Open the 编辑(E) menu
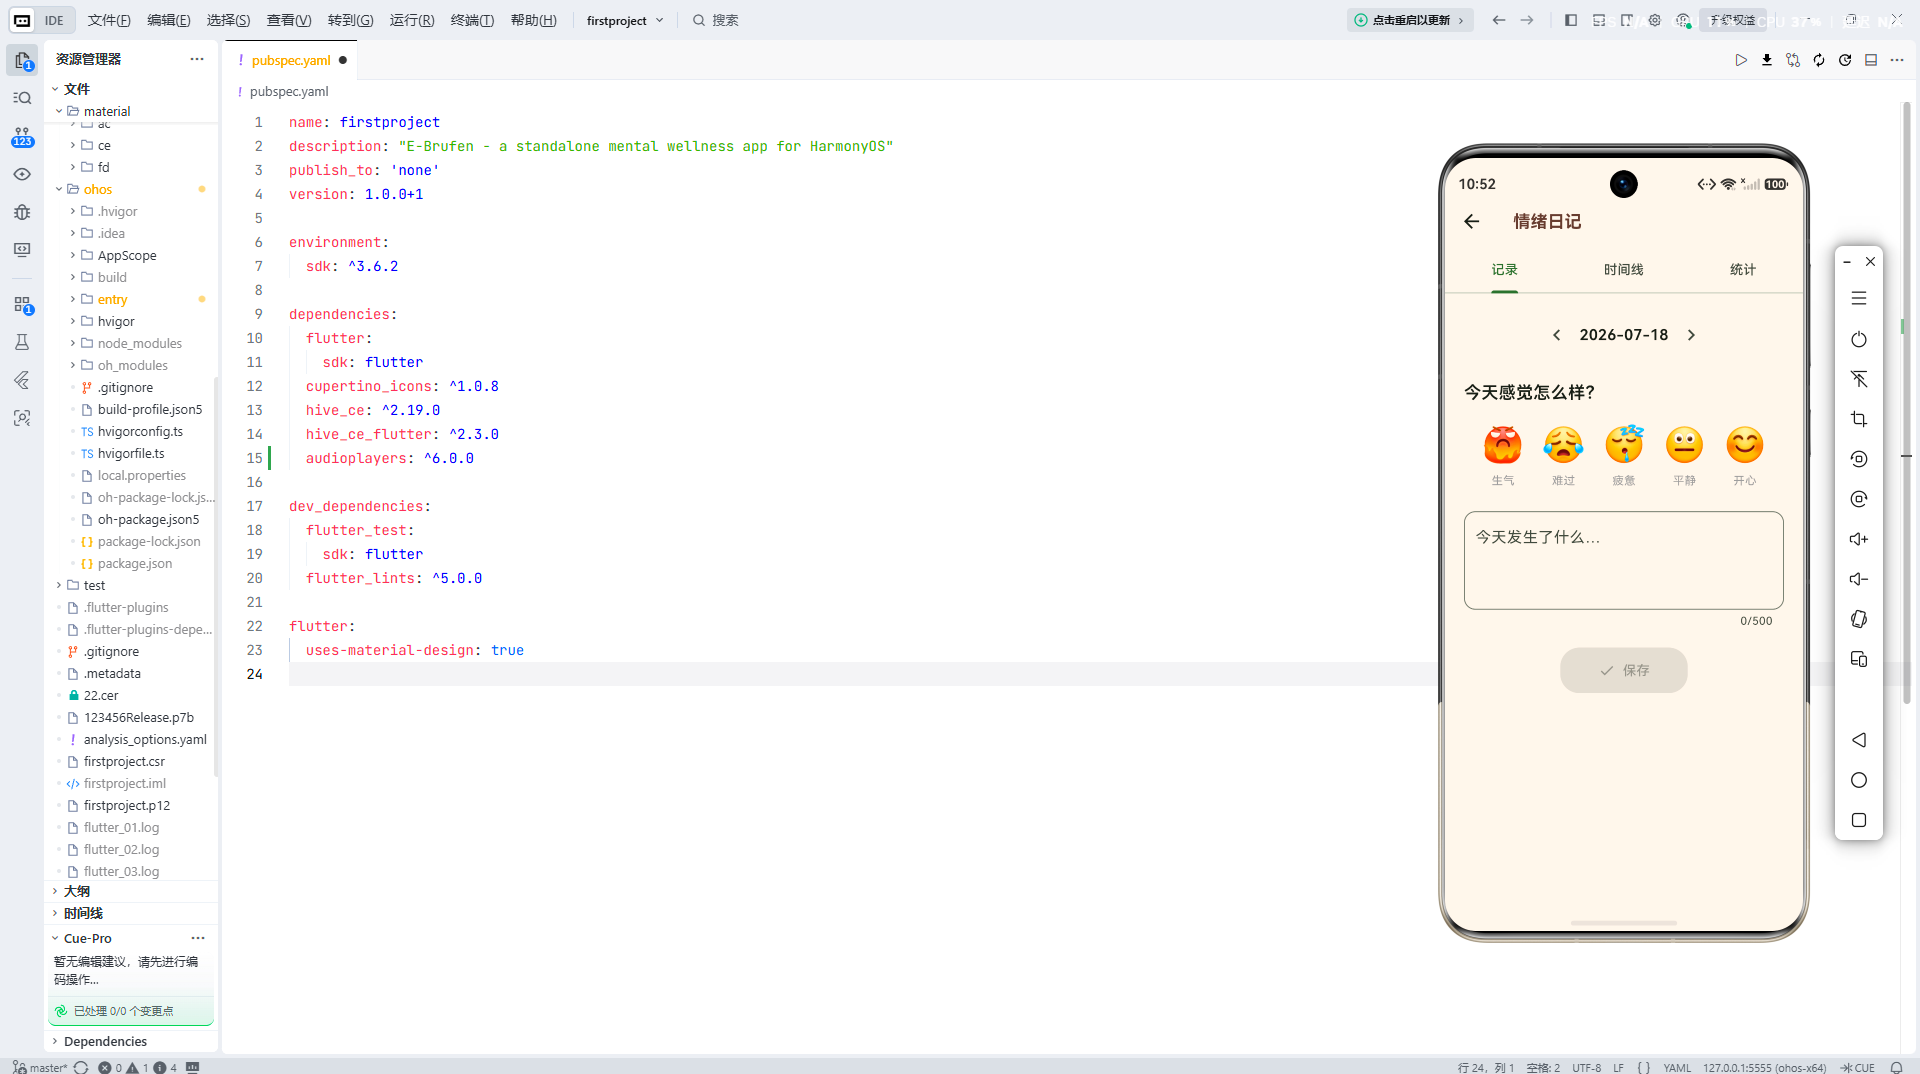Screen dimensions: 1920x1074 [x=168, y=20]
